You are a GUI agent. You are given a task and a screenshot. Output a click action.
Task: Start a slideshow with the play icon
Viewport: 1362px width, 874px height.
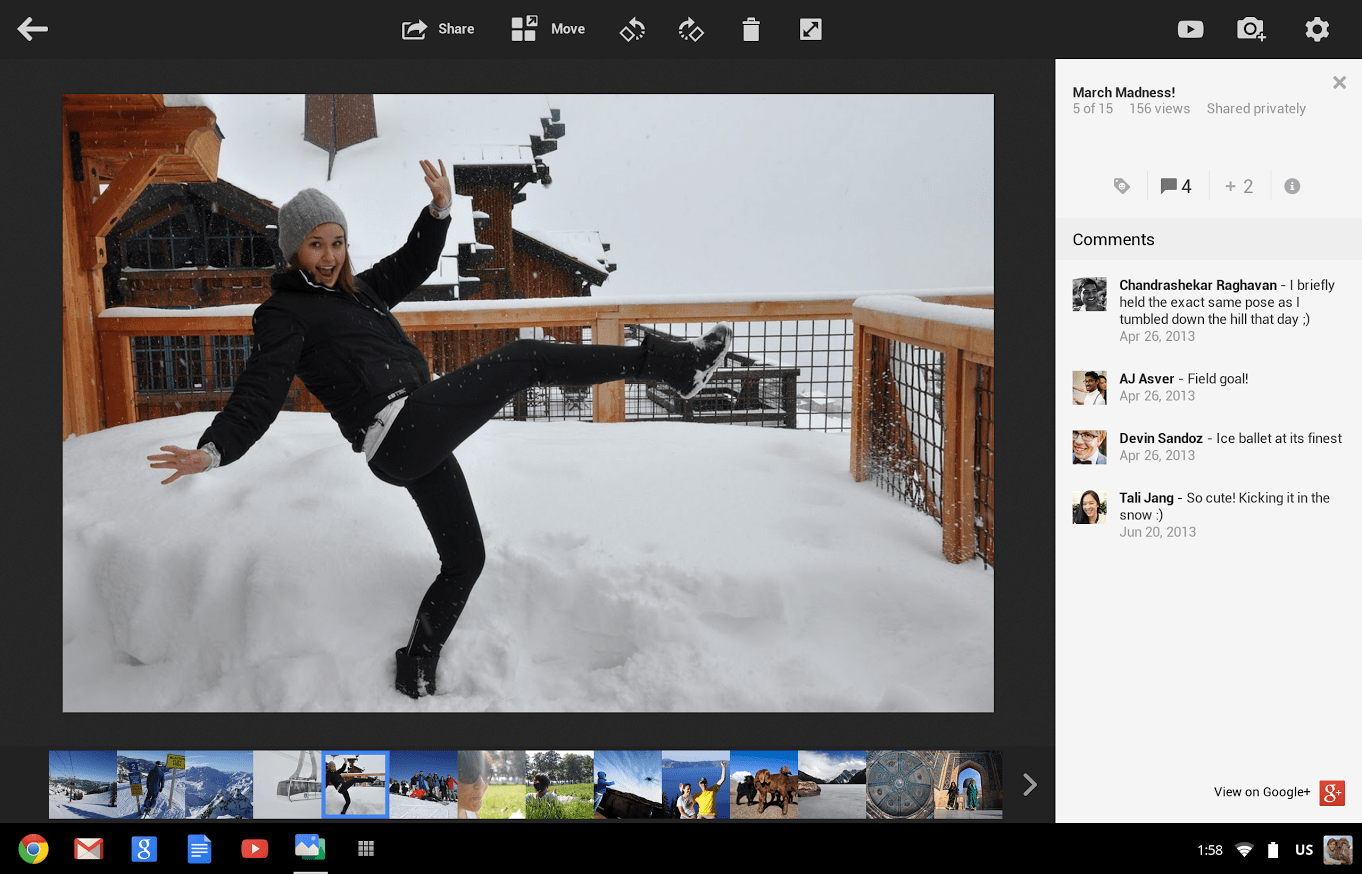1190,29
